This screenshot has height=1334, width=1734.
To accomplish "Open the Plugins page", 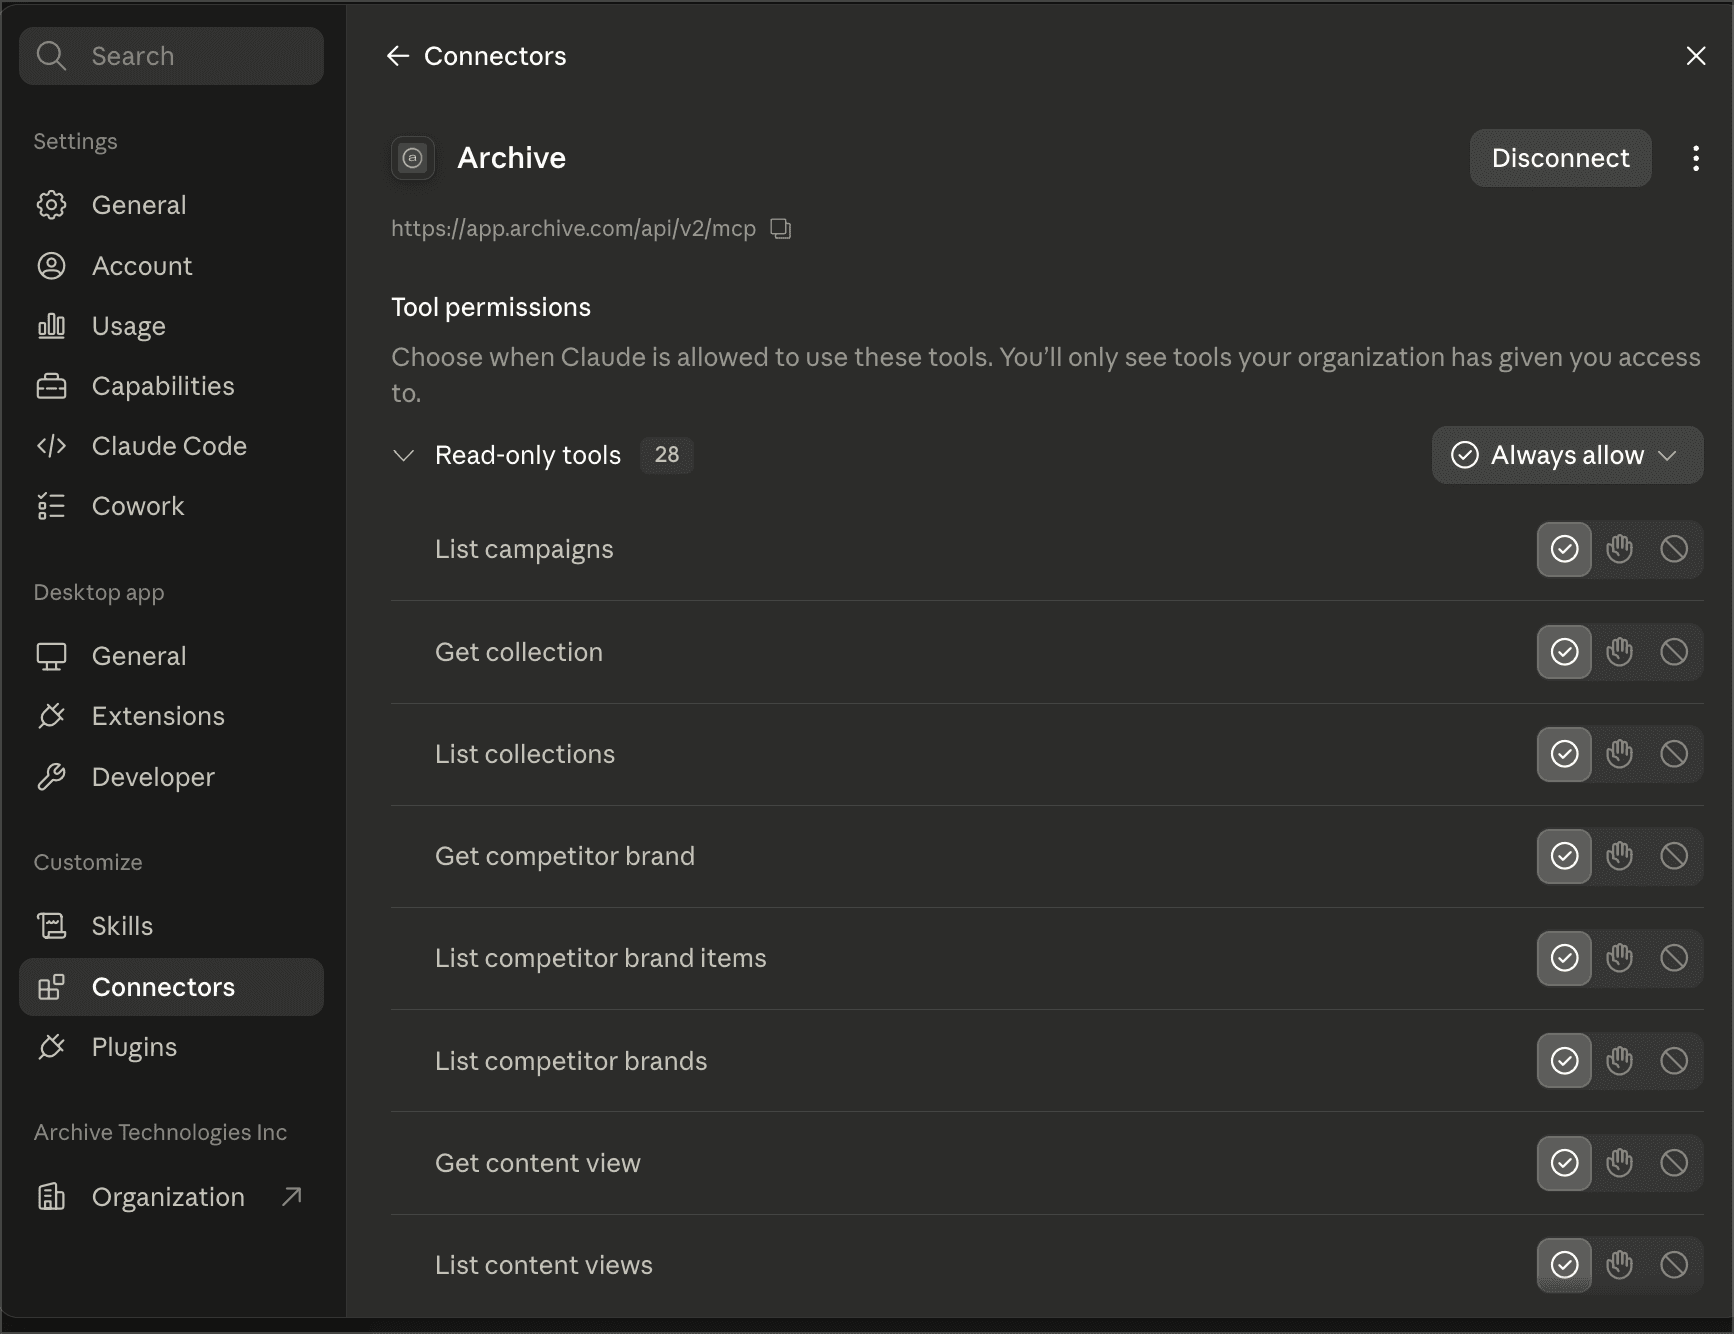I will tap(171, 1047).
